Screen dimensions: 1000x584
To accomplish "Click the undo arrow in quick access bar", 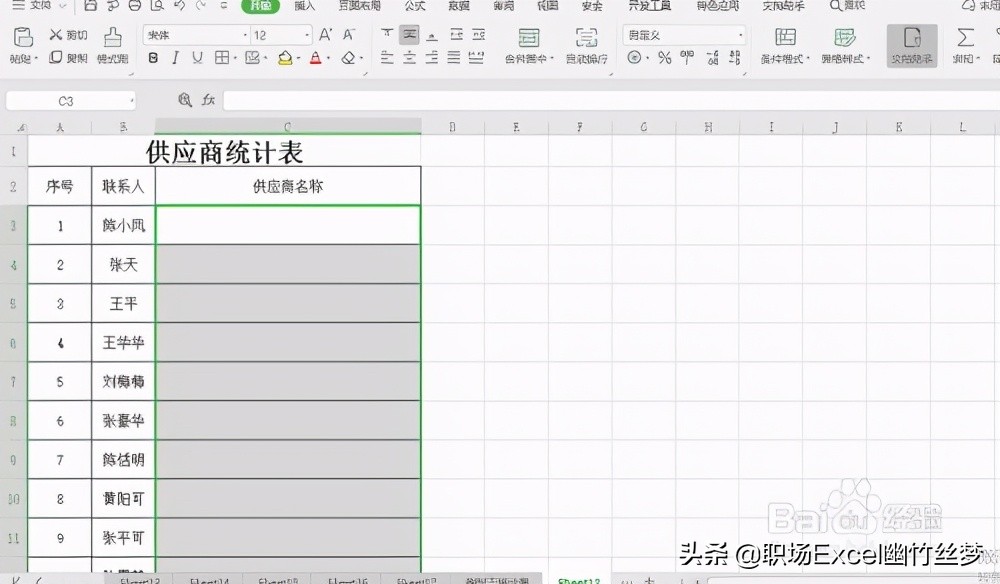I will 178,7.
